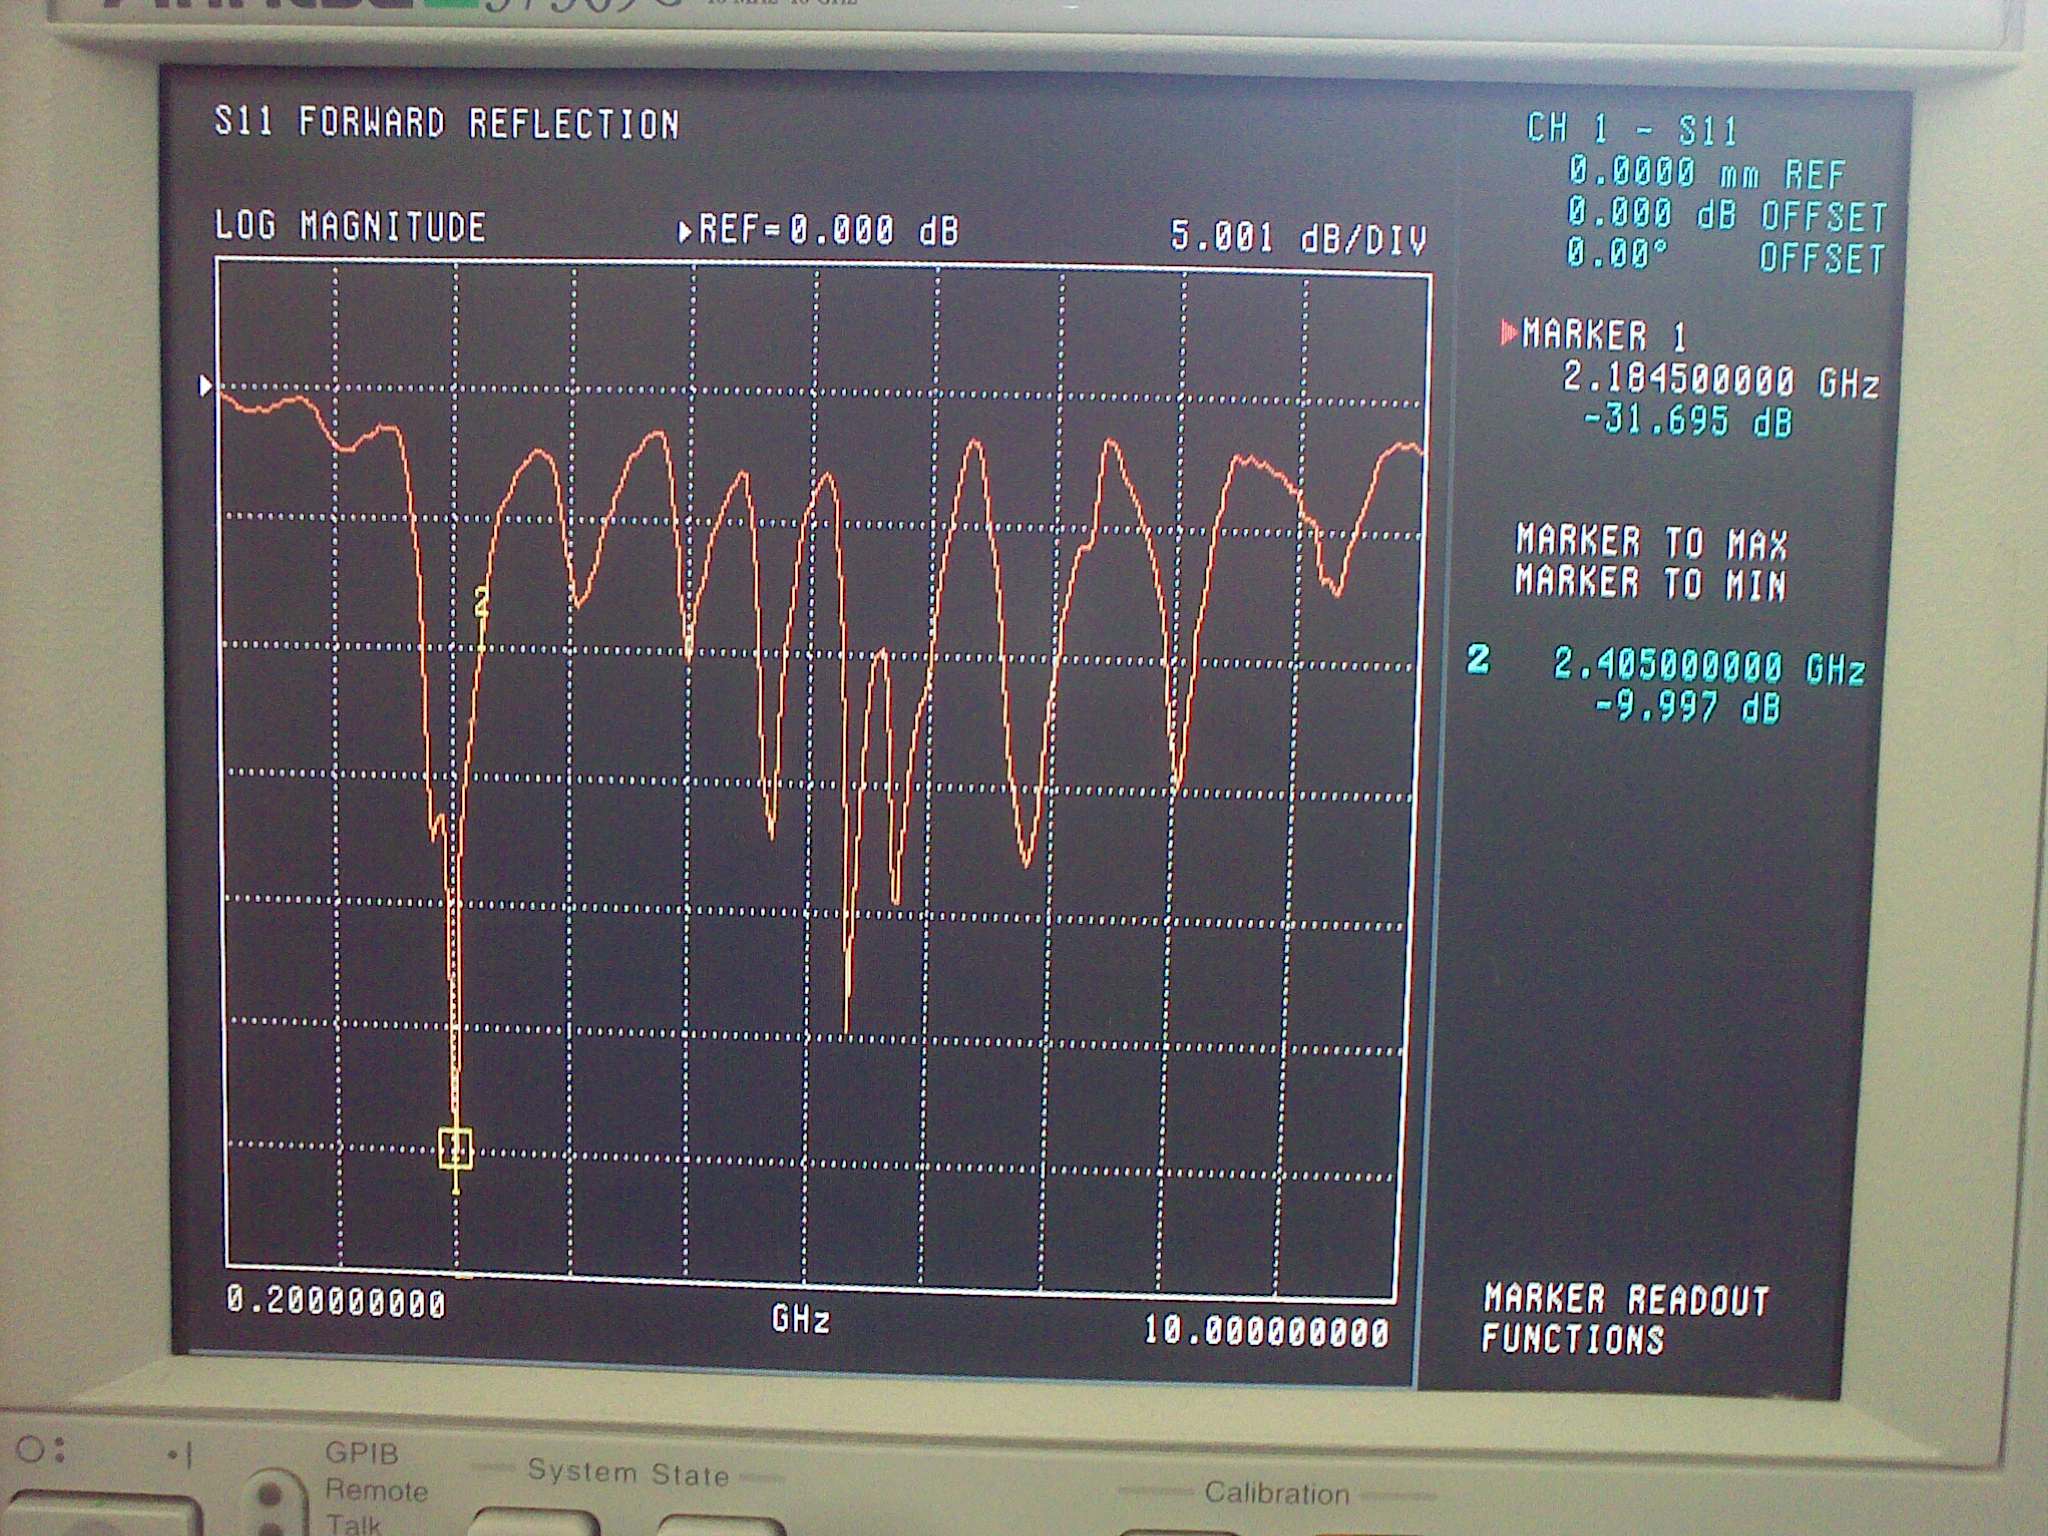Image resolution: width=2048 pixels, height=1536 pixels.
Task: Click the arrow before REF=0.000 dB
Action: click(685, 232)
